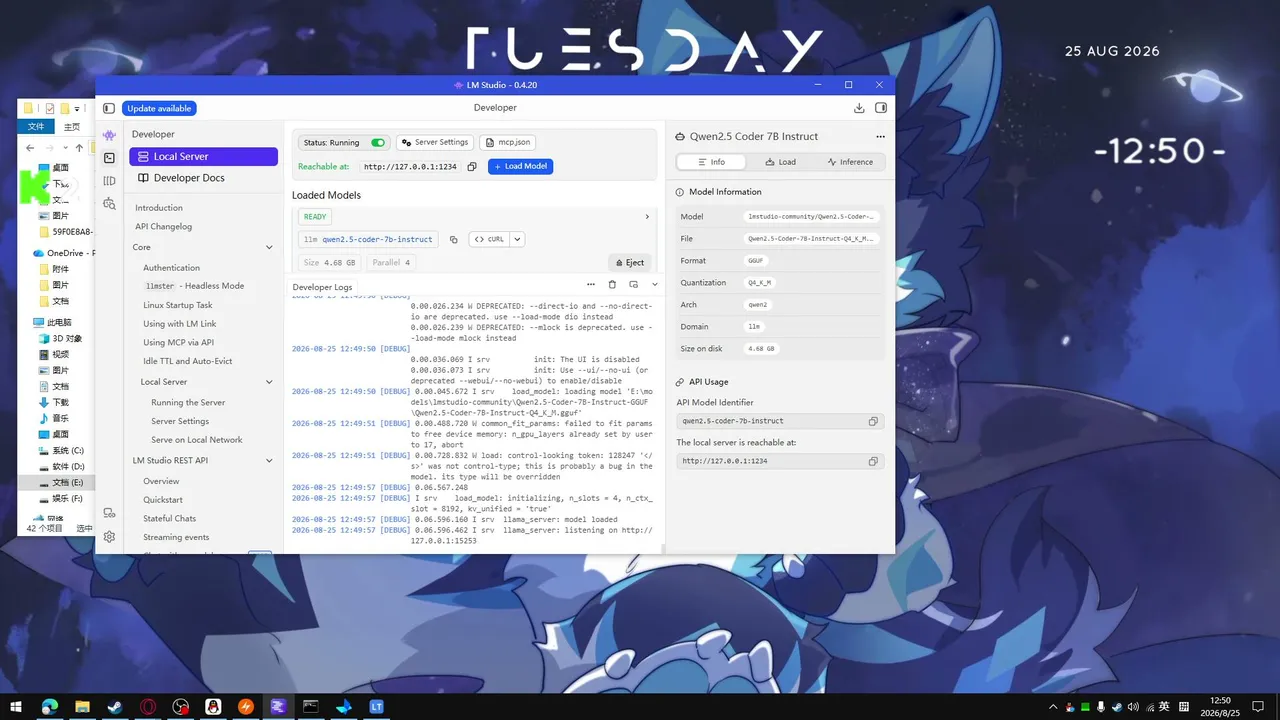Open Server Settings
Screen dimensions: 1280x720
pyautogui.click(x=435, y=143)
